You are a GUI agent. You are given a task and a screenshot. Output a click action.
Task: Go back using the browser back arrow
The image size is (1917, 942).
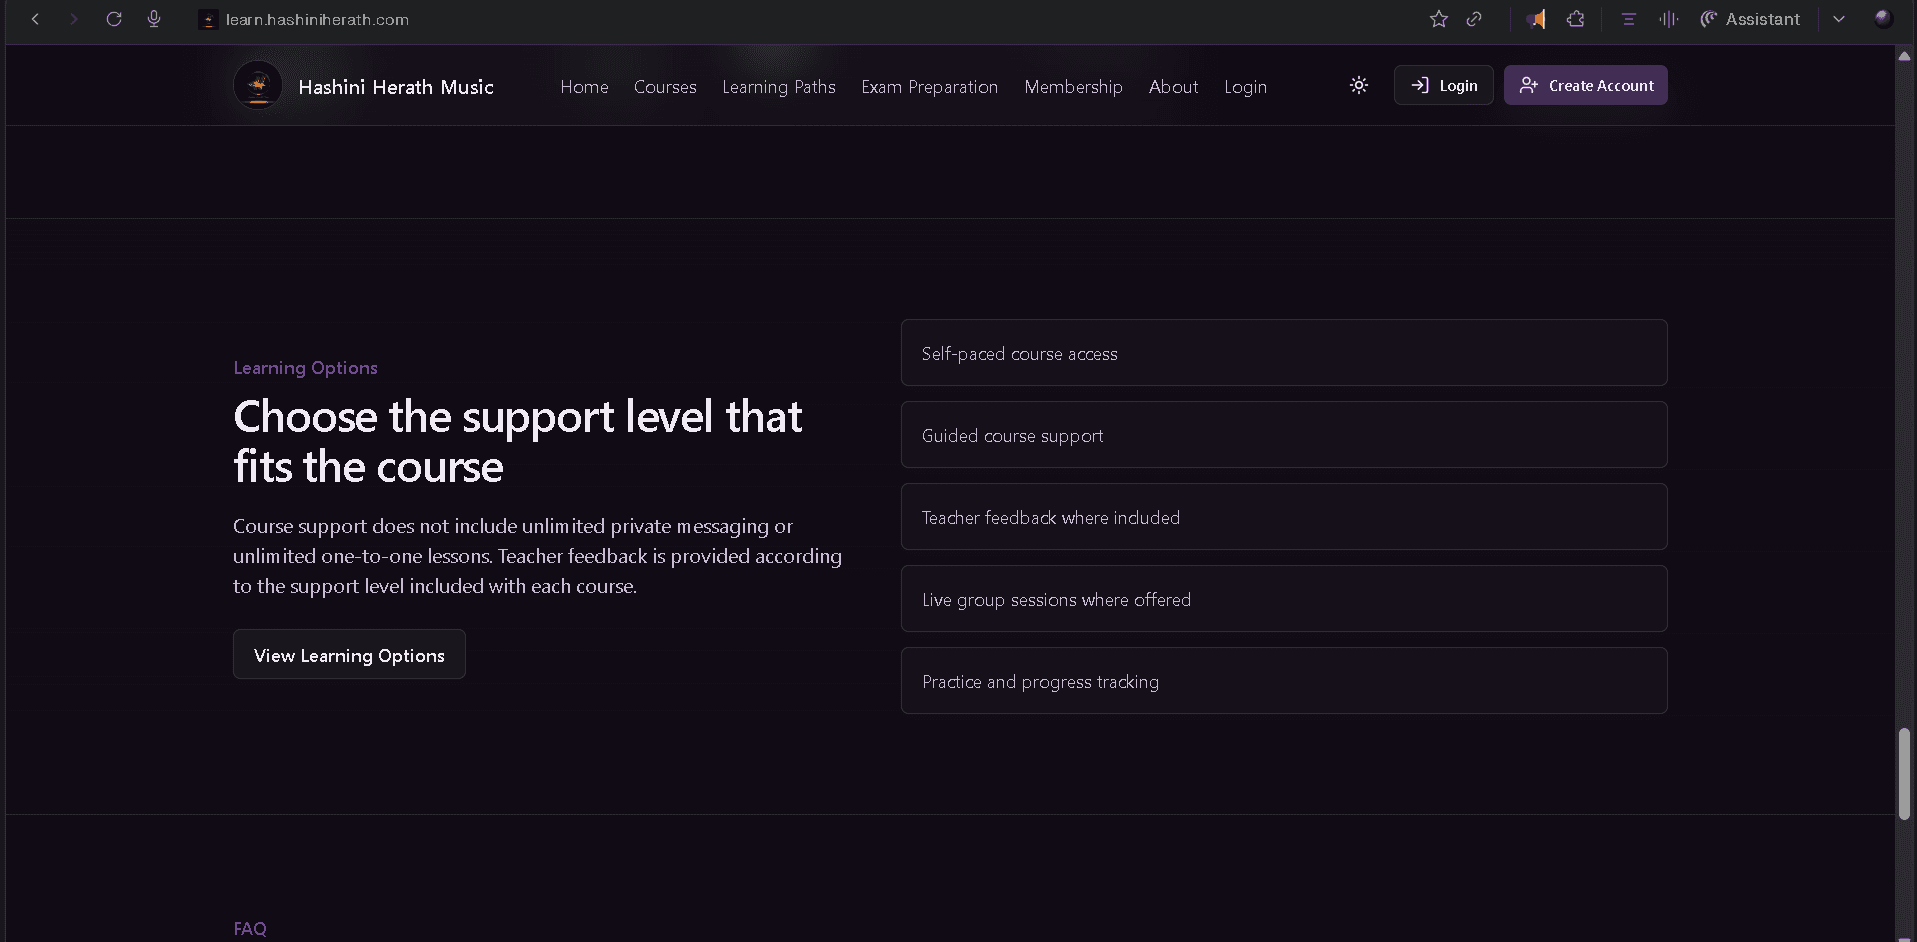[x=35, y=19]
